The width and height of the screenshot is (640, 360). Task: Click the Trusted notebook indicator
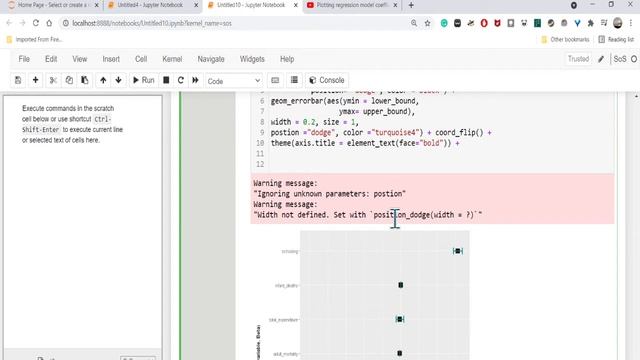pos(578,59)
